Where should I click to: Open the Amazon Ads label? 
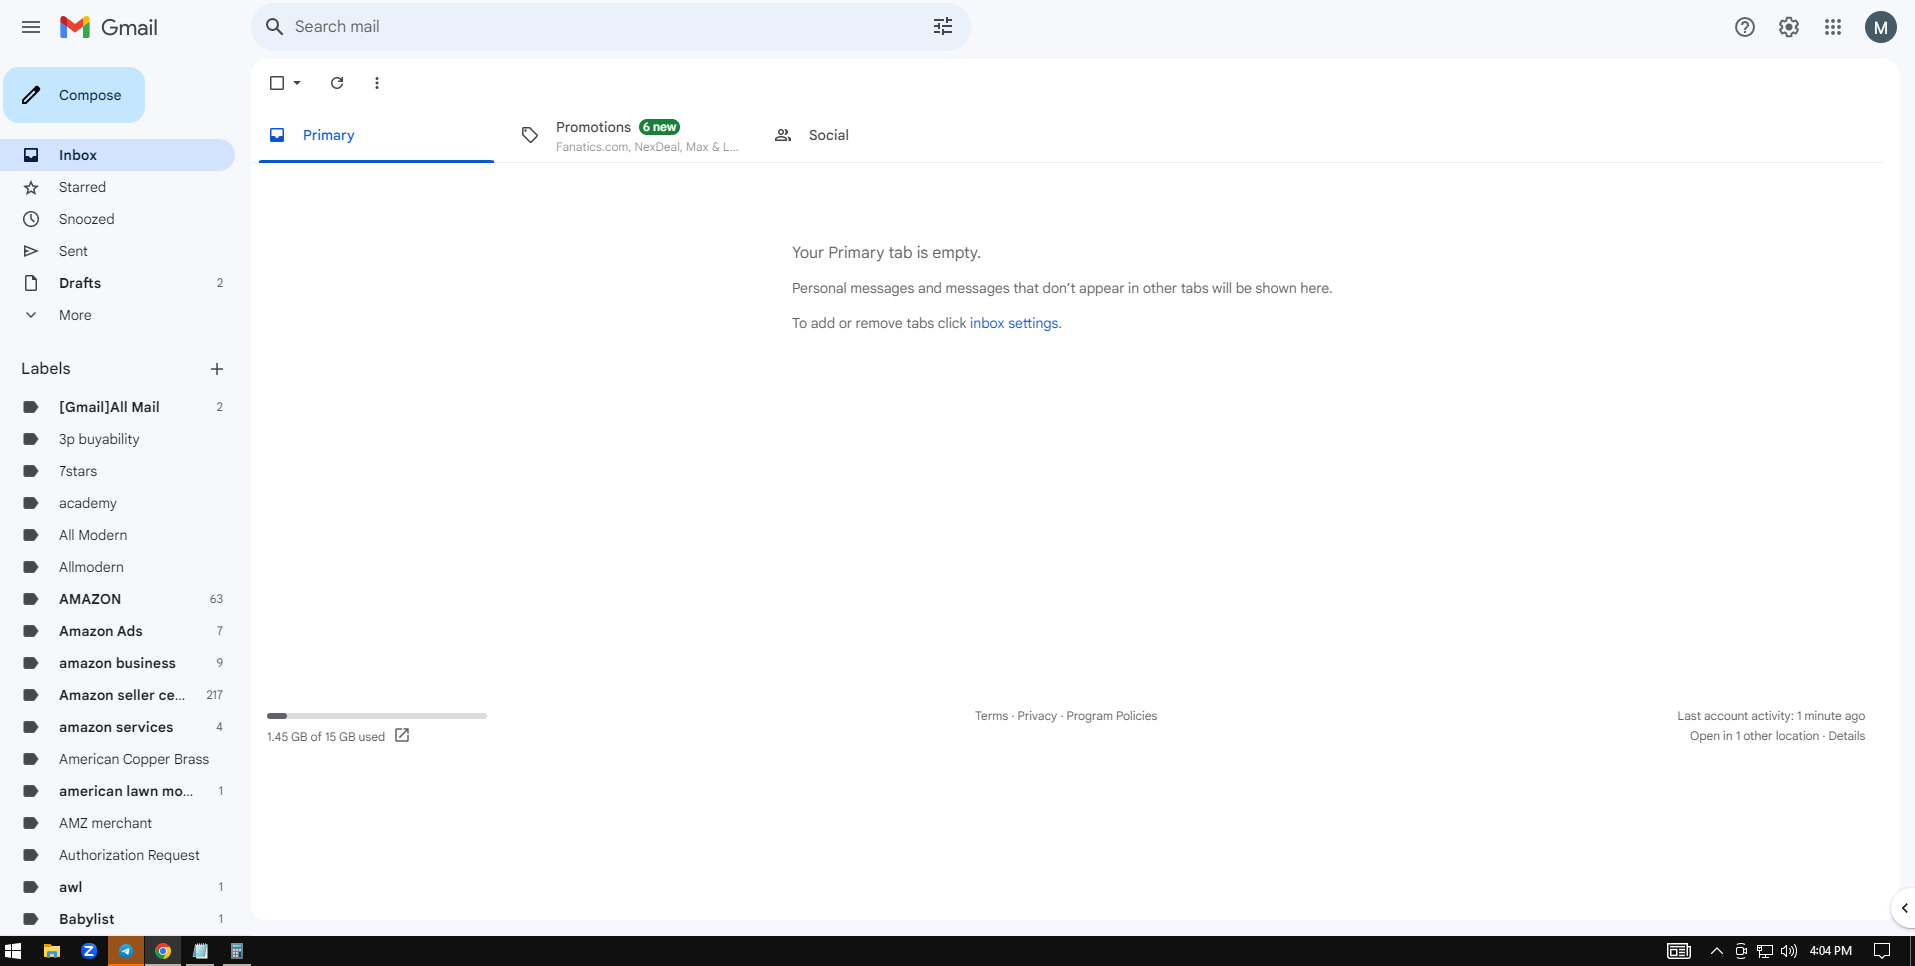click(x=117, y=631)
